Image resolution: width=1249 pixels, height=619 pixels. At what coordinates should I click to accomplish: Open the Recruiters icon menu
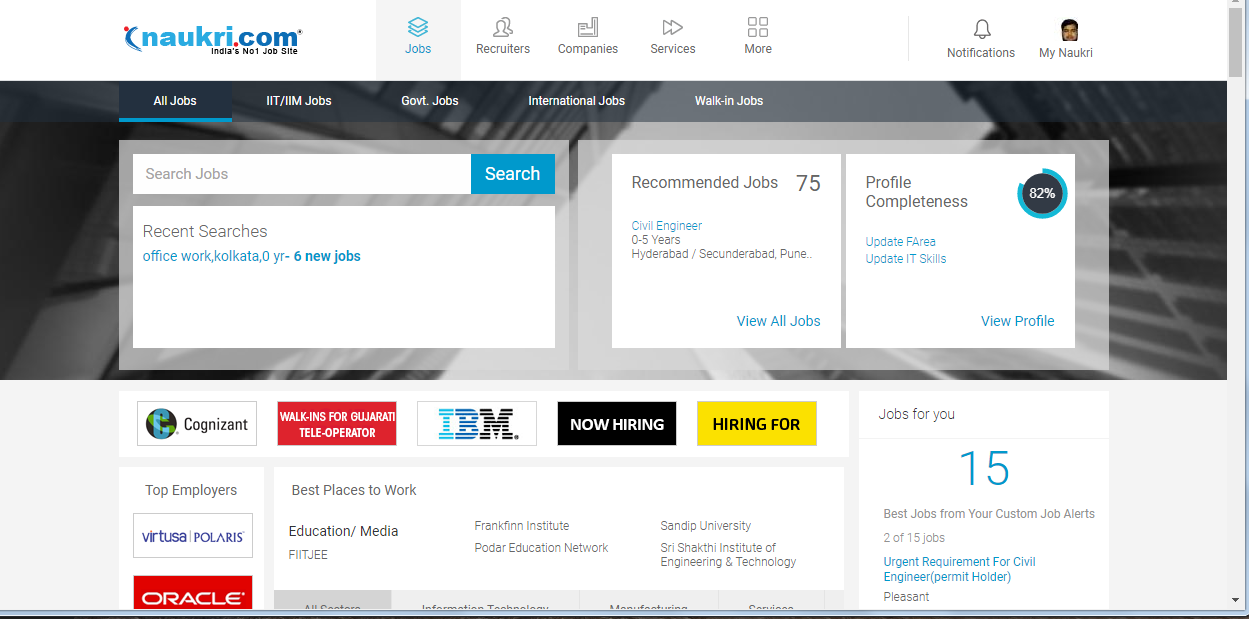coord(503,27)
